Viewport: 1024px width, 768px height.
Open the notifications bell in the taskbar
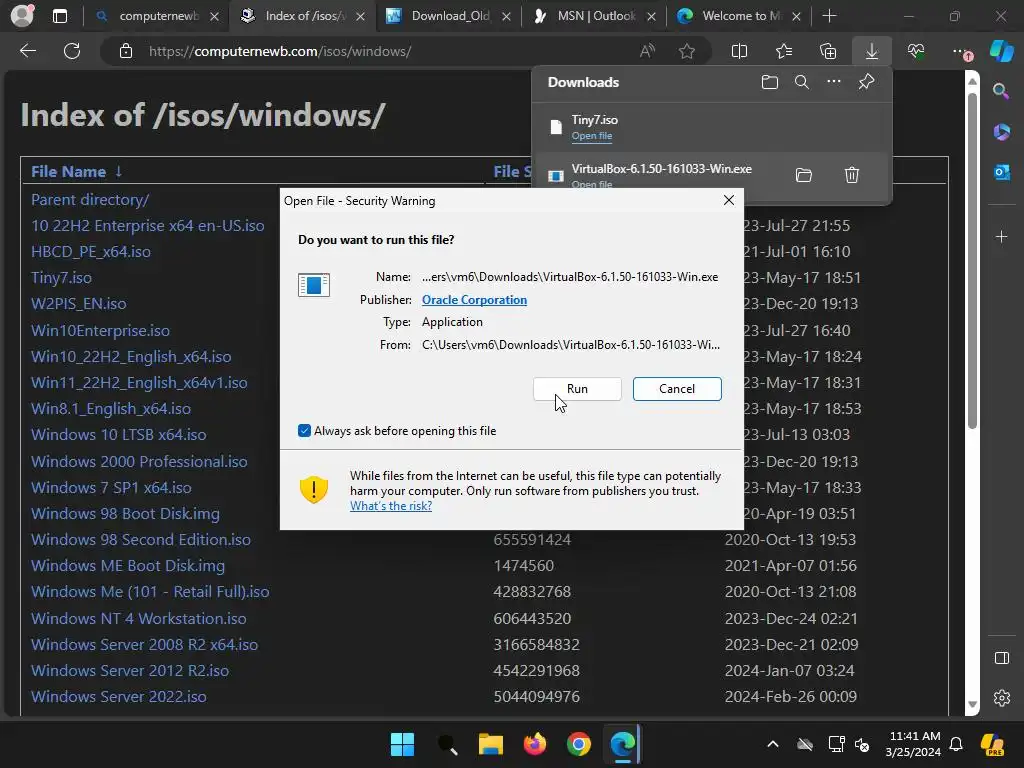[x=956, y=744]
